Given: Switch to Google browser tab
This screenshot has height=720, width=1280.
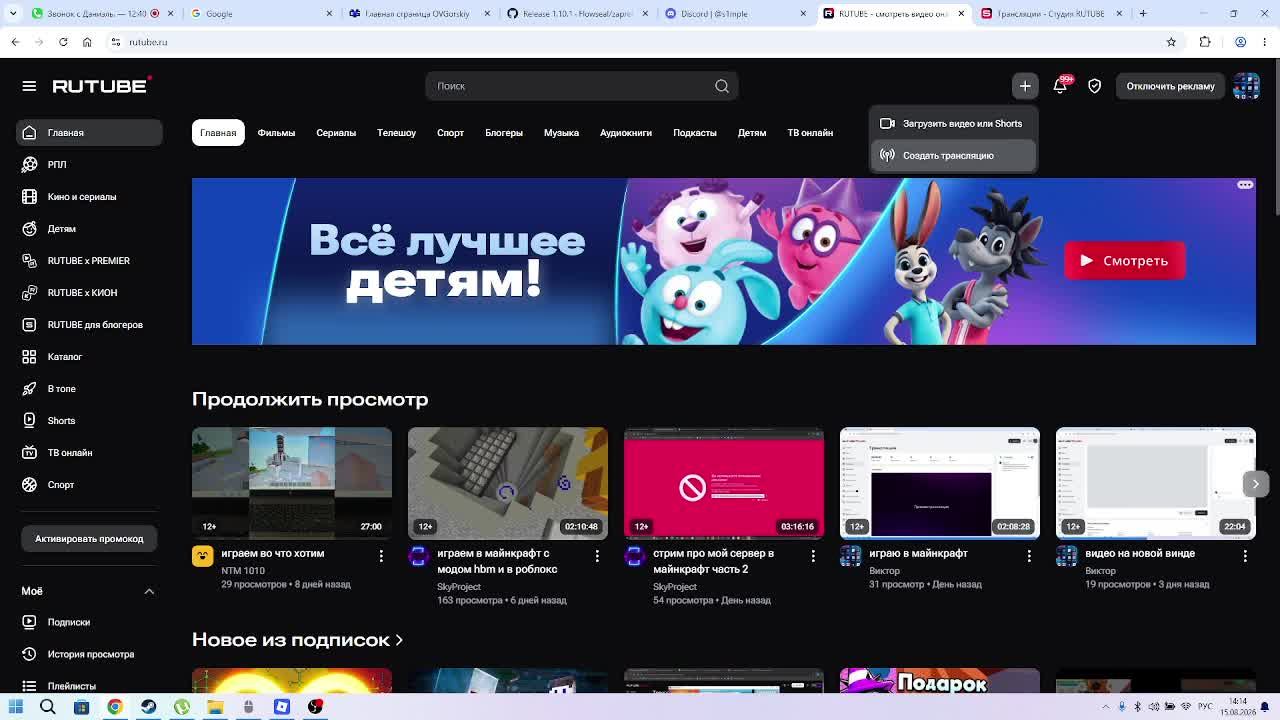Looking at the screenshot, I should (x=260, y=13).
